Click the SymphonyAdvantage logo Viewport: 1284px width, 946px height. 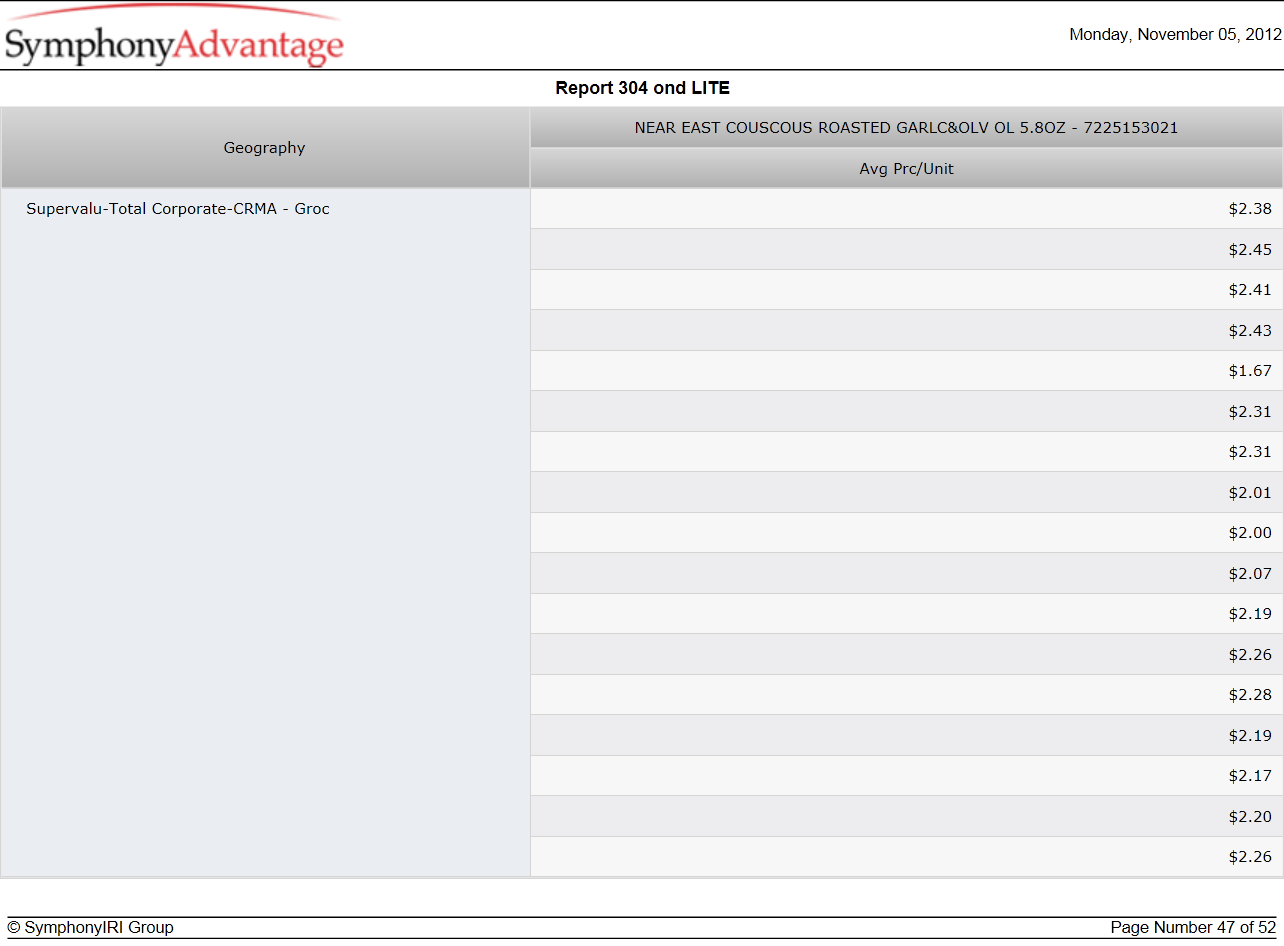[x=174, y=36]
